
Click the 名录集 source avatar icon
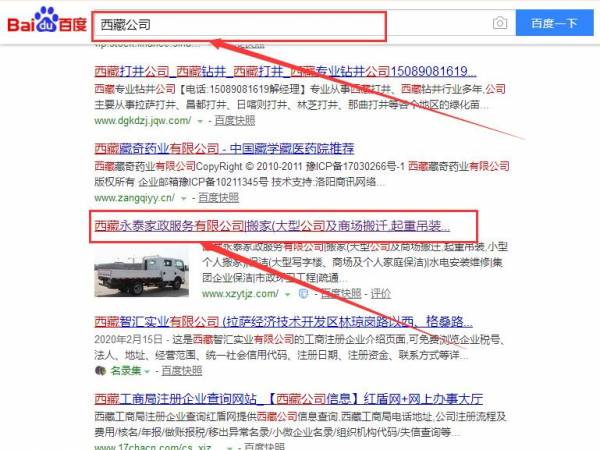coord(100,370)
